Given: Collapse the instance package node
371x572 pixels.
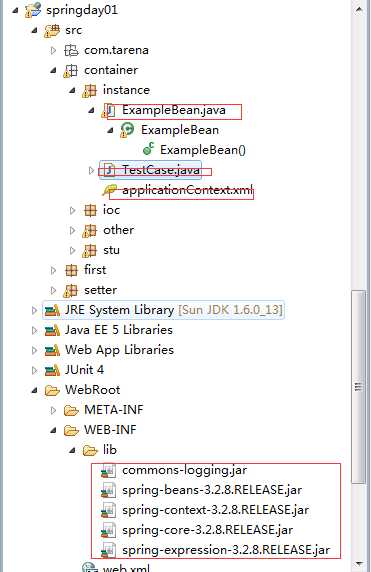Looking at the screenshot, I should (x=72, y=90).
